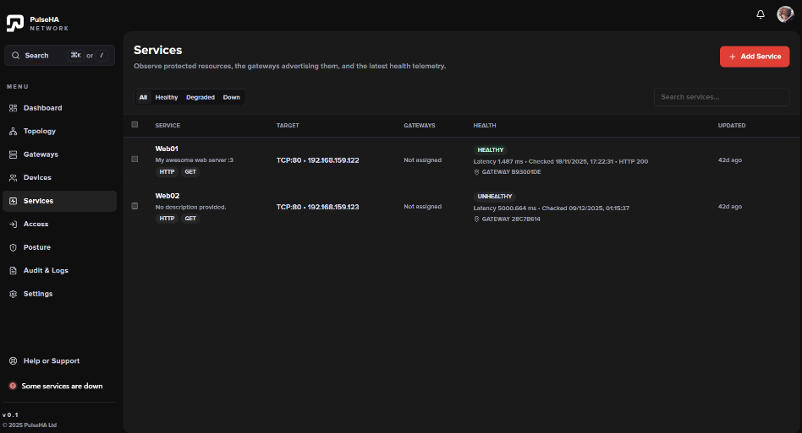Click the HEALTH column header
The image size is (802, 433).
click(485, 126)
